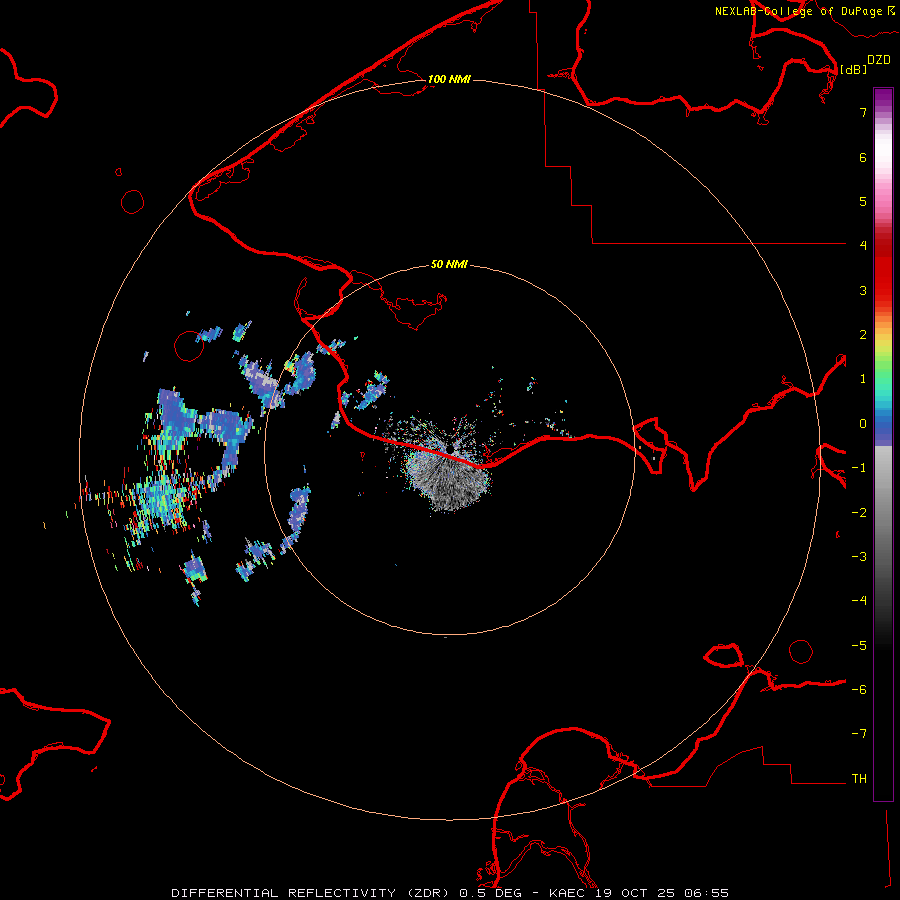900x900 pixels.
Task: Click the -6 value on color scale
Action: pos(859,690)
